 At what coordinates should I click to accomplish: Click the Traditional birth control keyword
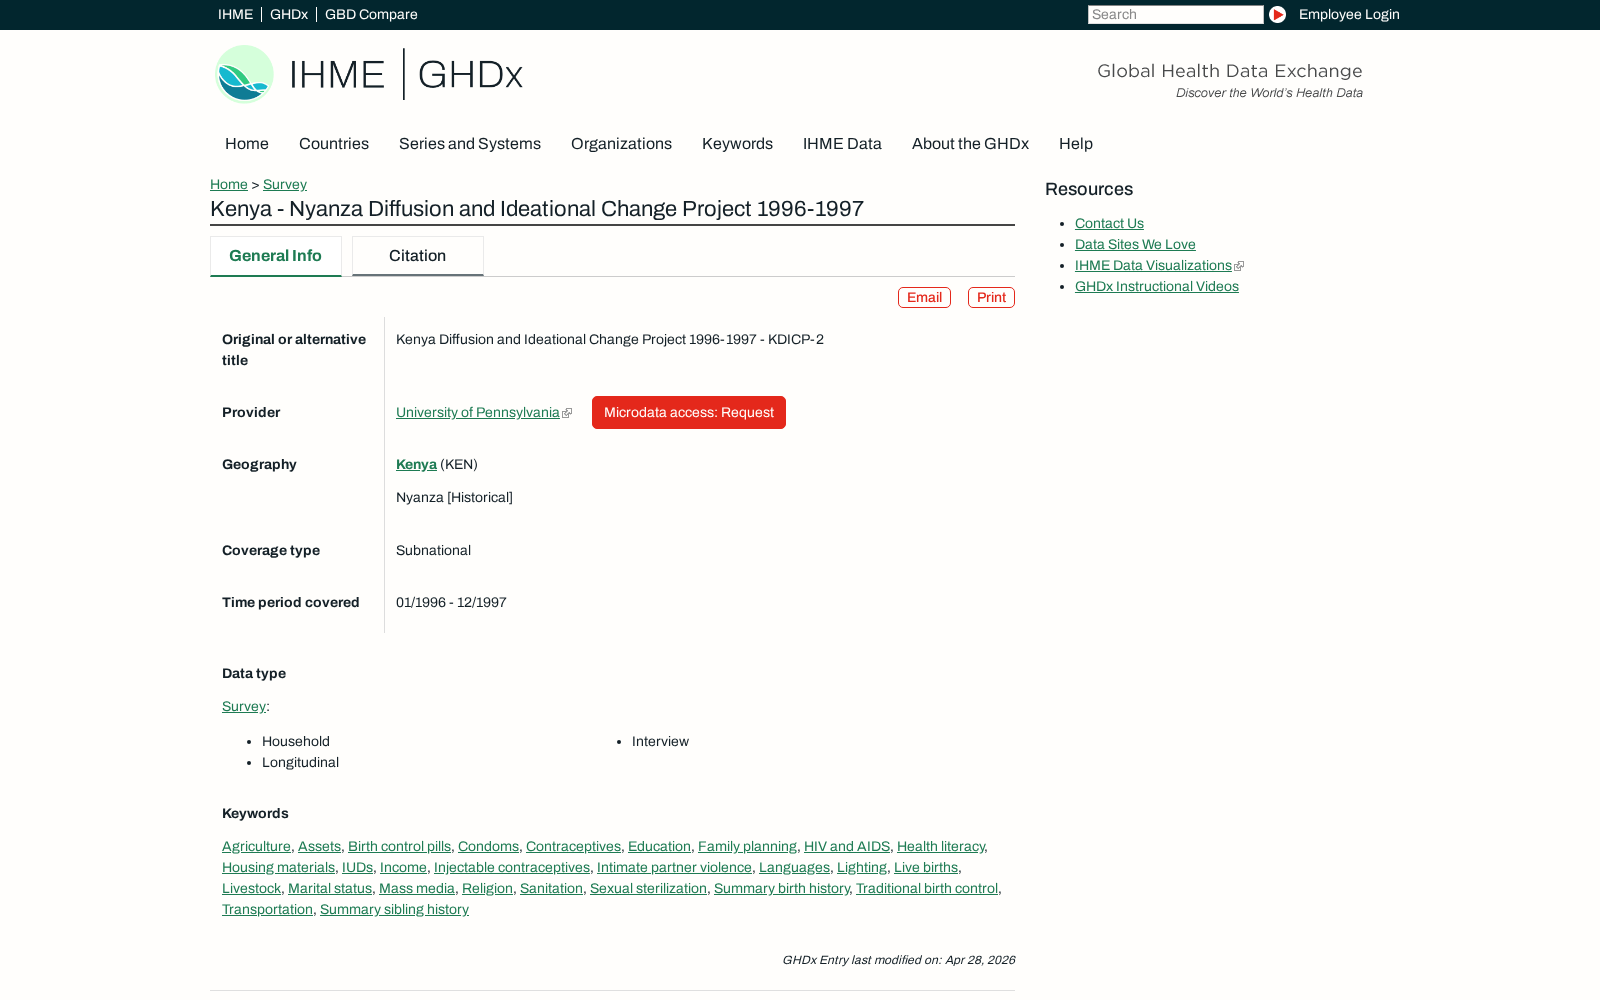click(927, 888)
